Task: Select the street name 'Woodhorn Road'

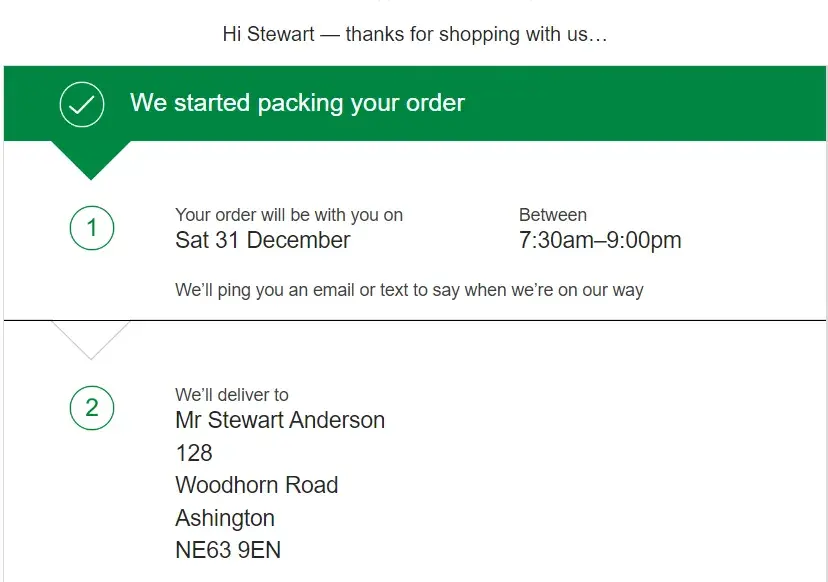Action: (x=257, y=485)
